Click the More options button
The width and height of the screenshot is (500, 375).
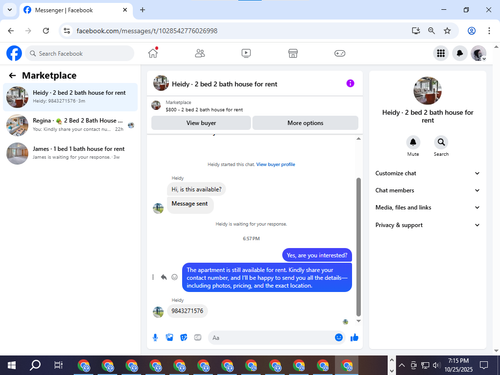pos(305,123)
